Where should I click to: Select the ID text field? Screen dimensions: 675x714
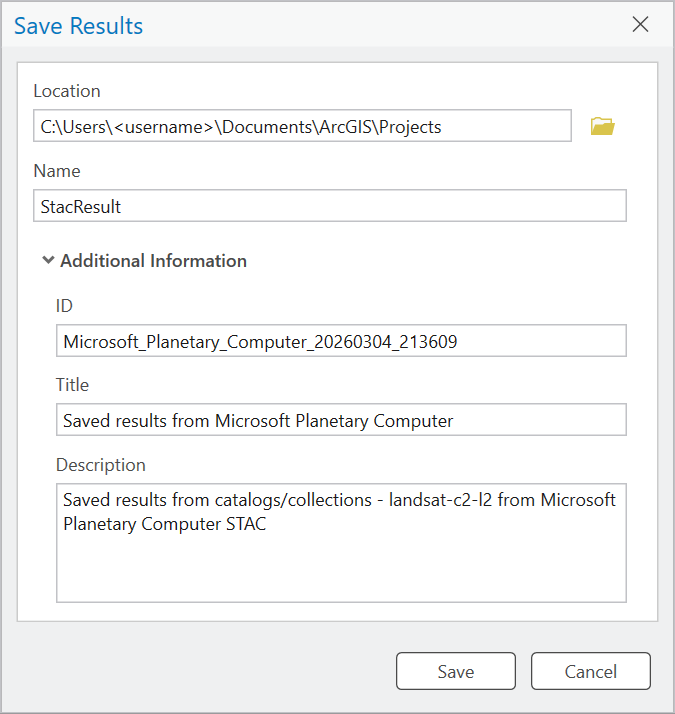coord(341,341)
